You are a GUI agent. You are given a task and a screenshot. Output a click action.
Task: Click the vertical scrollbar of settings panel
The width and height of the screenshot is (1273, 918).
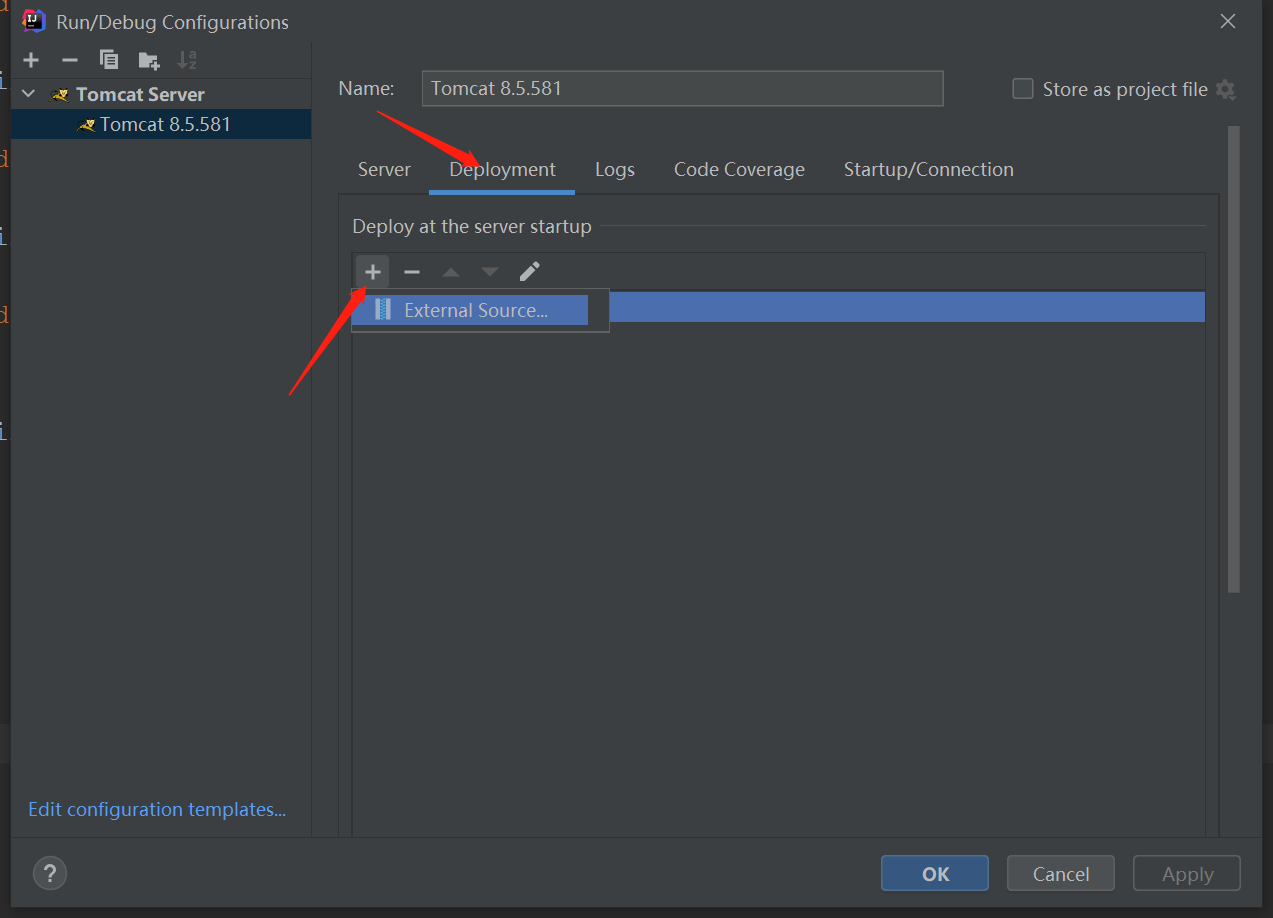point(1233,358)
